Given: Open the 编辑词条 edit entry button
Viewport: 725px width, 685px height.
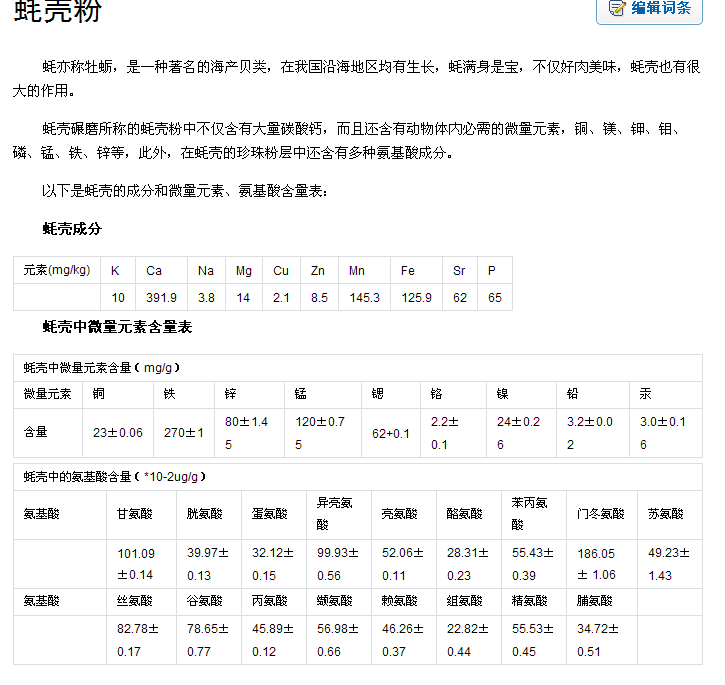Looking at the screenshot, I should coord(649,9).
